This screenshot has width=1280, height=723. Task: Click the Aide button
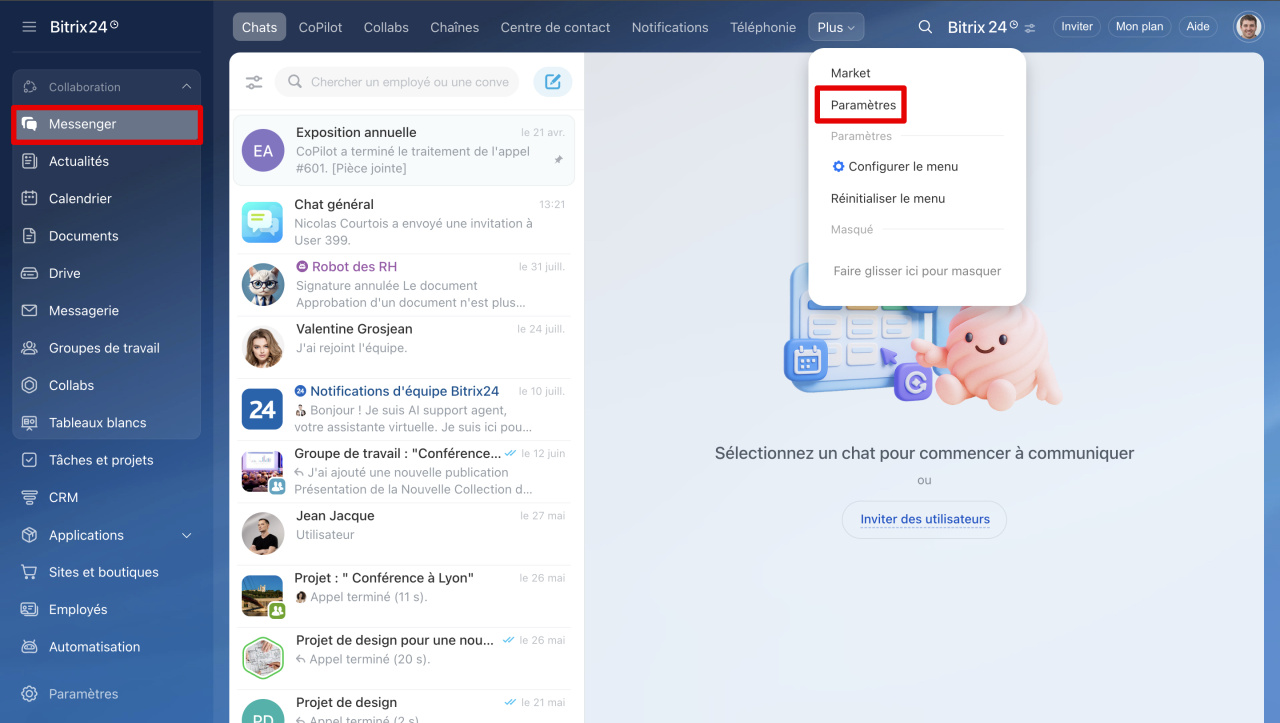click(1198, 27)
